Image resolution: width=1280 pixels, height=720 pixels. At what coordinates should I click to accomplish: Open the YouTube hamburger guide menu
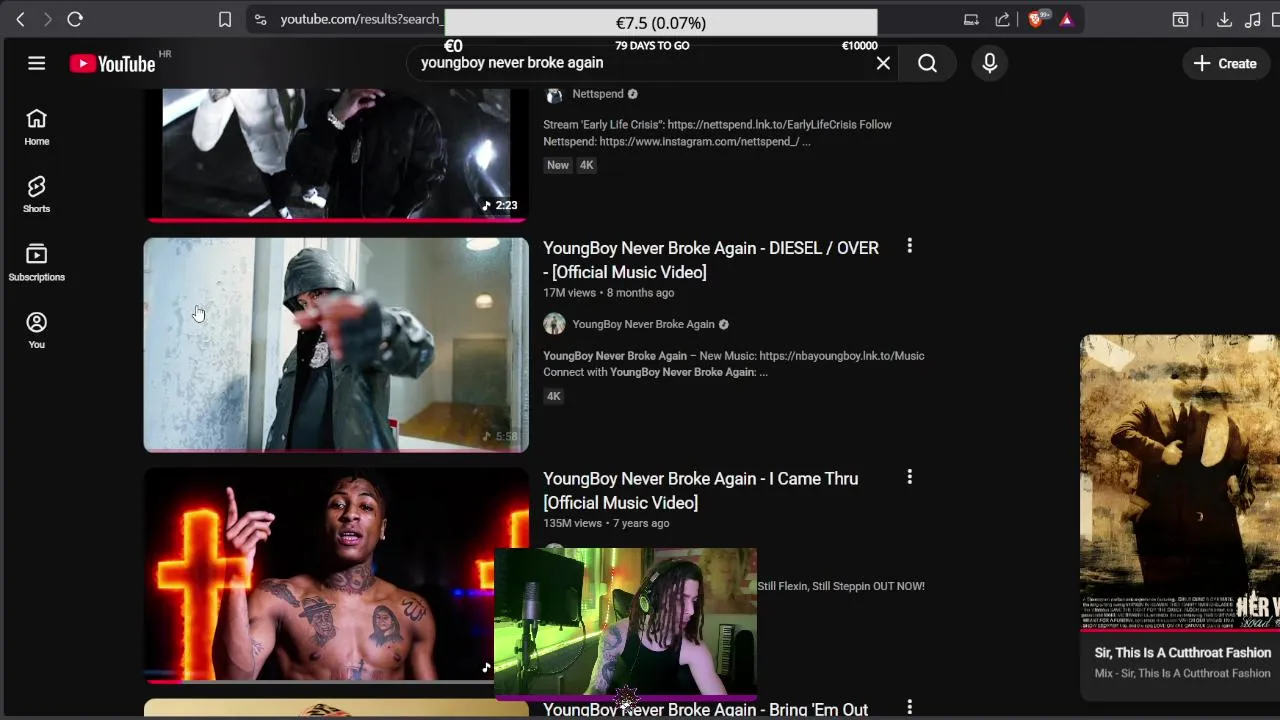37,63
